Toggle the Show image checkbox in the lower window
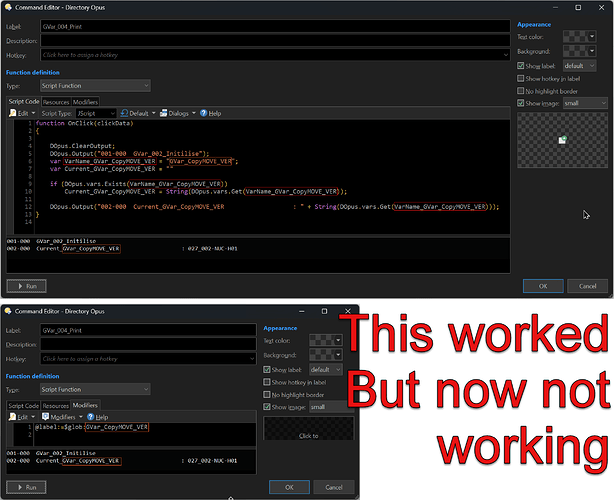Image resolution: width=614 pixels, height=500 pixels. coord(268,406)
